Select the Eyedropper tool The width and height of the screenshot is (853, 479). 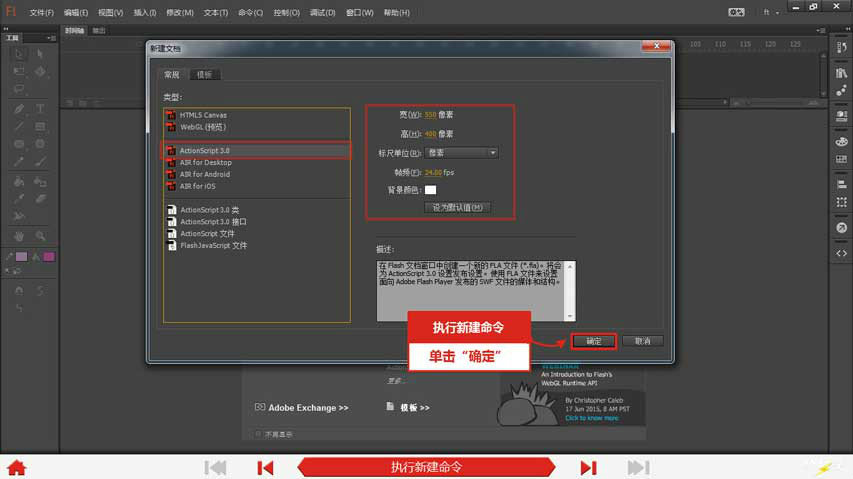coord(19,198)
